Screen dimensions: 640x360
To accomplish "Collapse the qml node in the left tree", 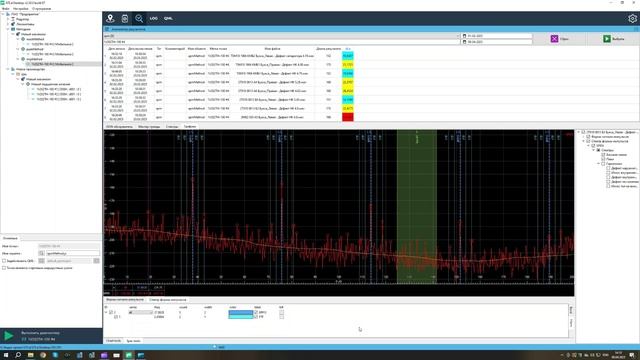I will [x=13, y=74].
